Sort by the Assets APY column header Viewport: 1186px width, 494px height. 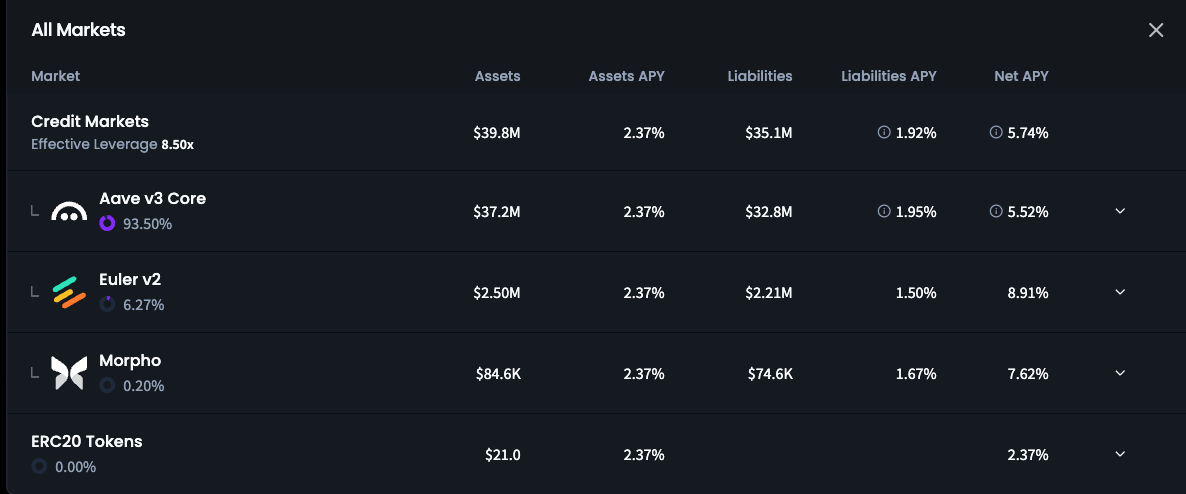point(626,76)
